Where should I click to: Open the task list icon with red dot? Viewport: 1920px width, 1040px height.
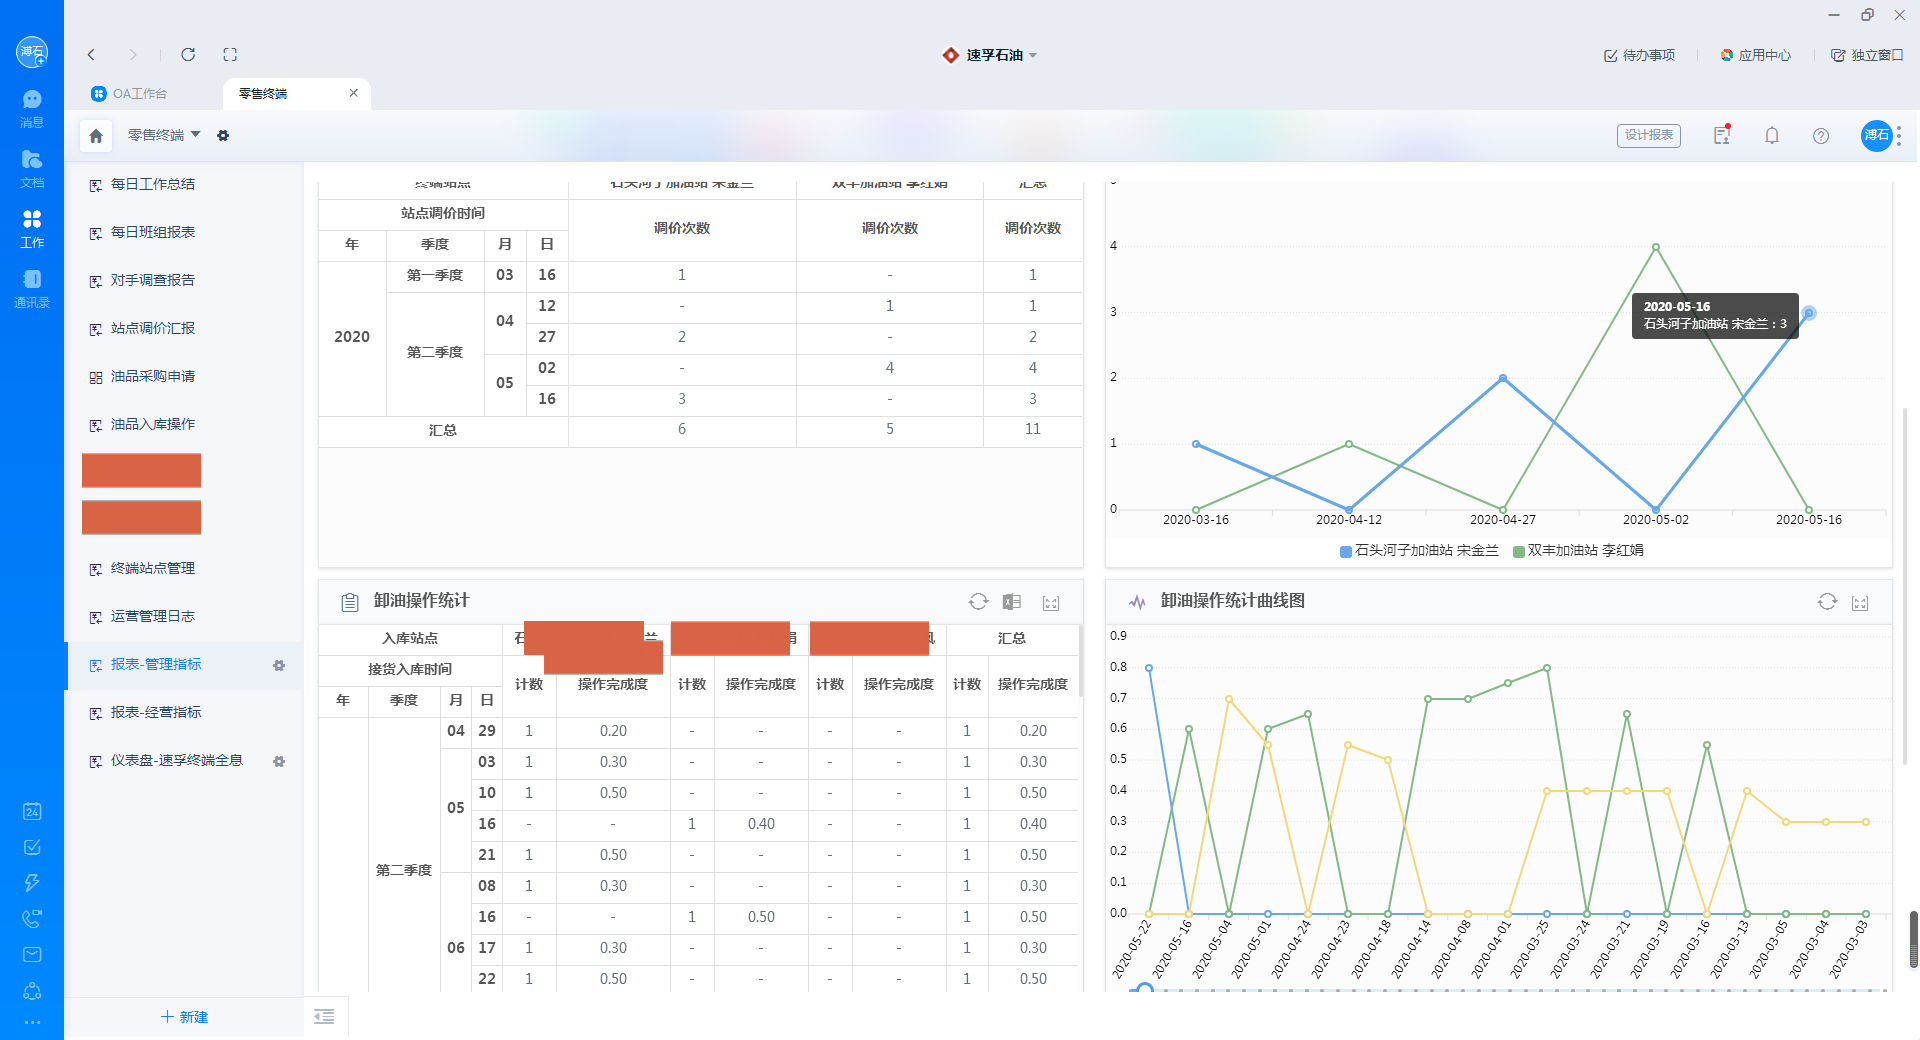(x=1722, y=135)
